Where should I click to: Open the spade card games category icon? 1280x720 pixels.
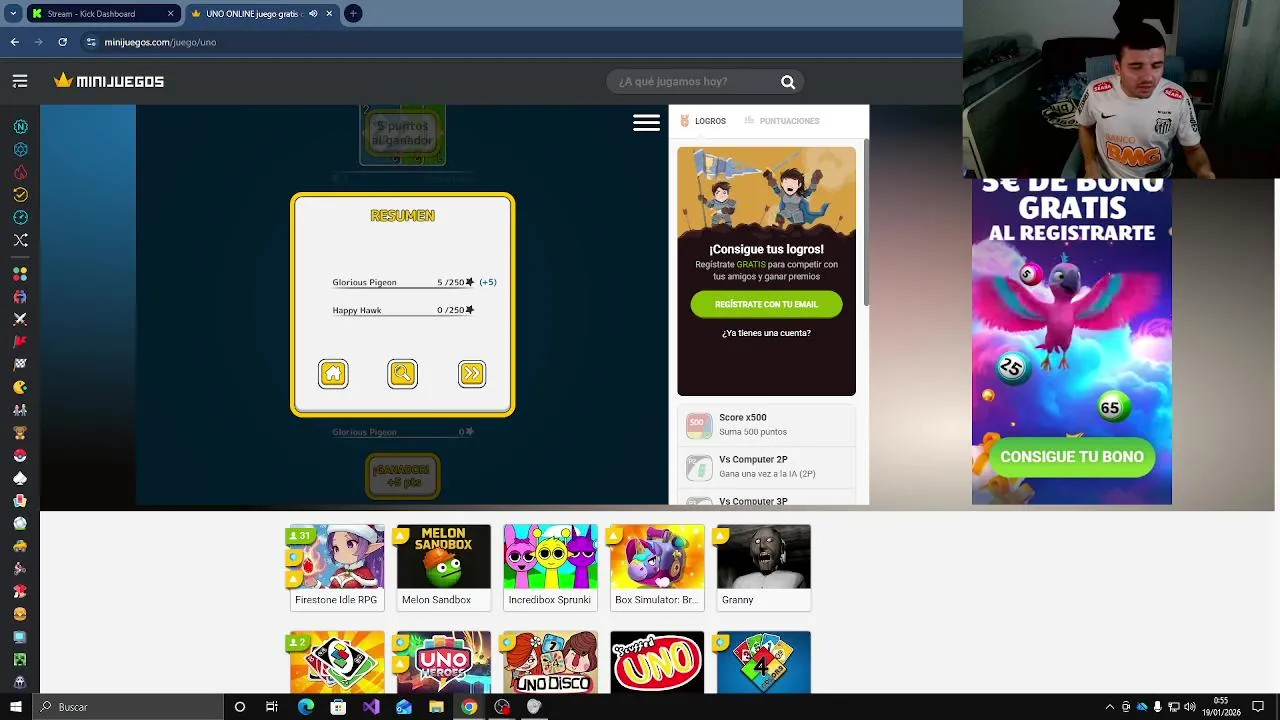tap(20, 478)
